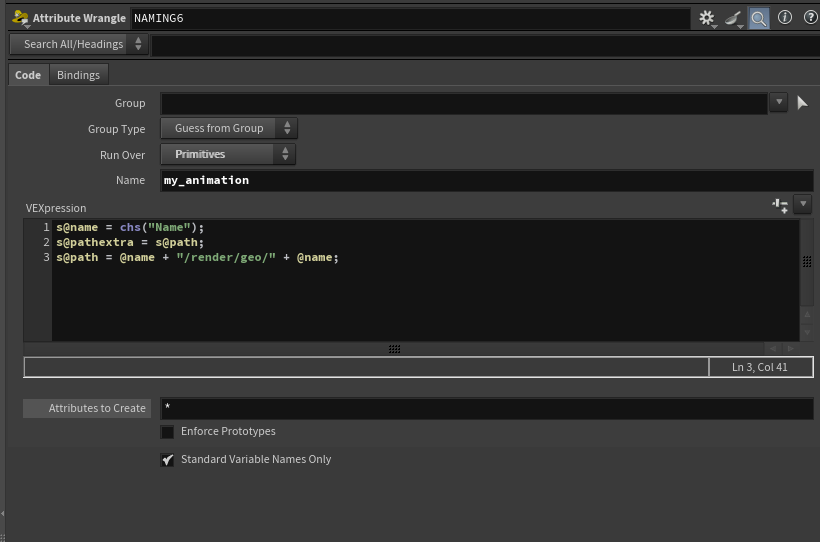Click the parameter spreadsheet brush icon
The width and height of the screenshot is (820, 542).
(733, 18)
